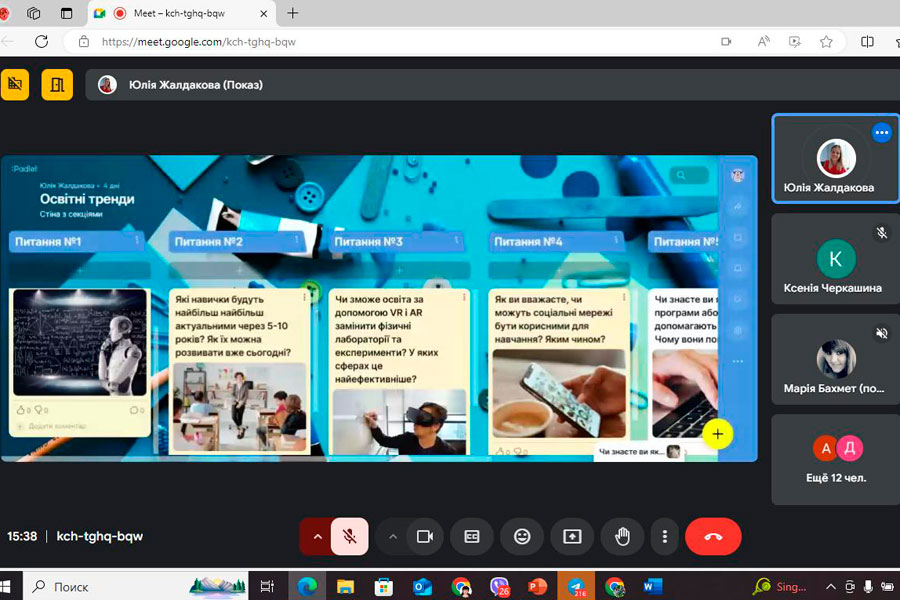Open the 'Ещё 12 чел.' participants tile

[835, 459]
